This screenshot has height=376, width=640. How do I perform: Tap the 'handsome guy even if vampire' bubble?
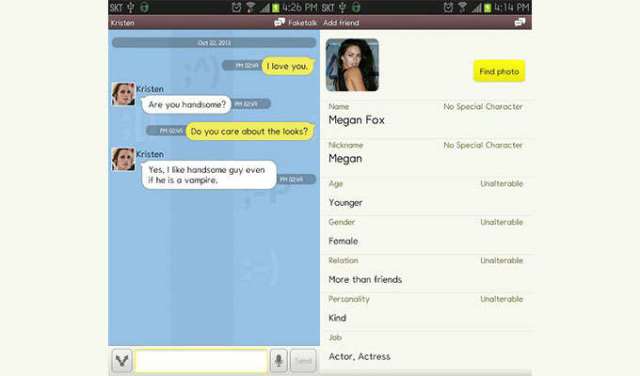pos(209,175)
